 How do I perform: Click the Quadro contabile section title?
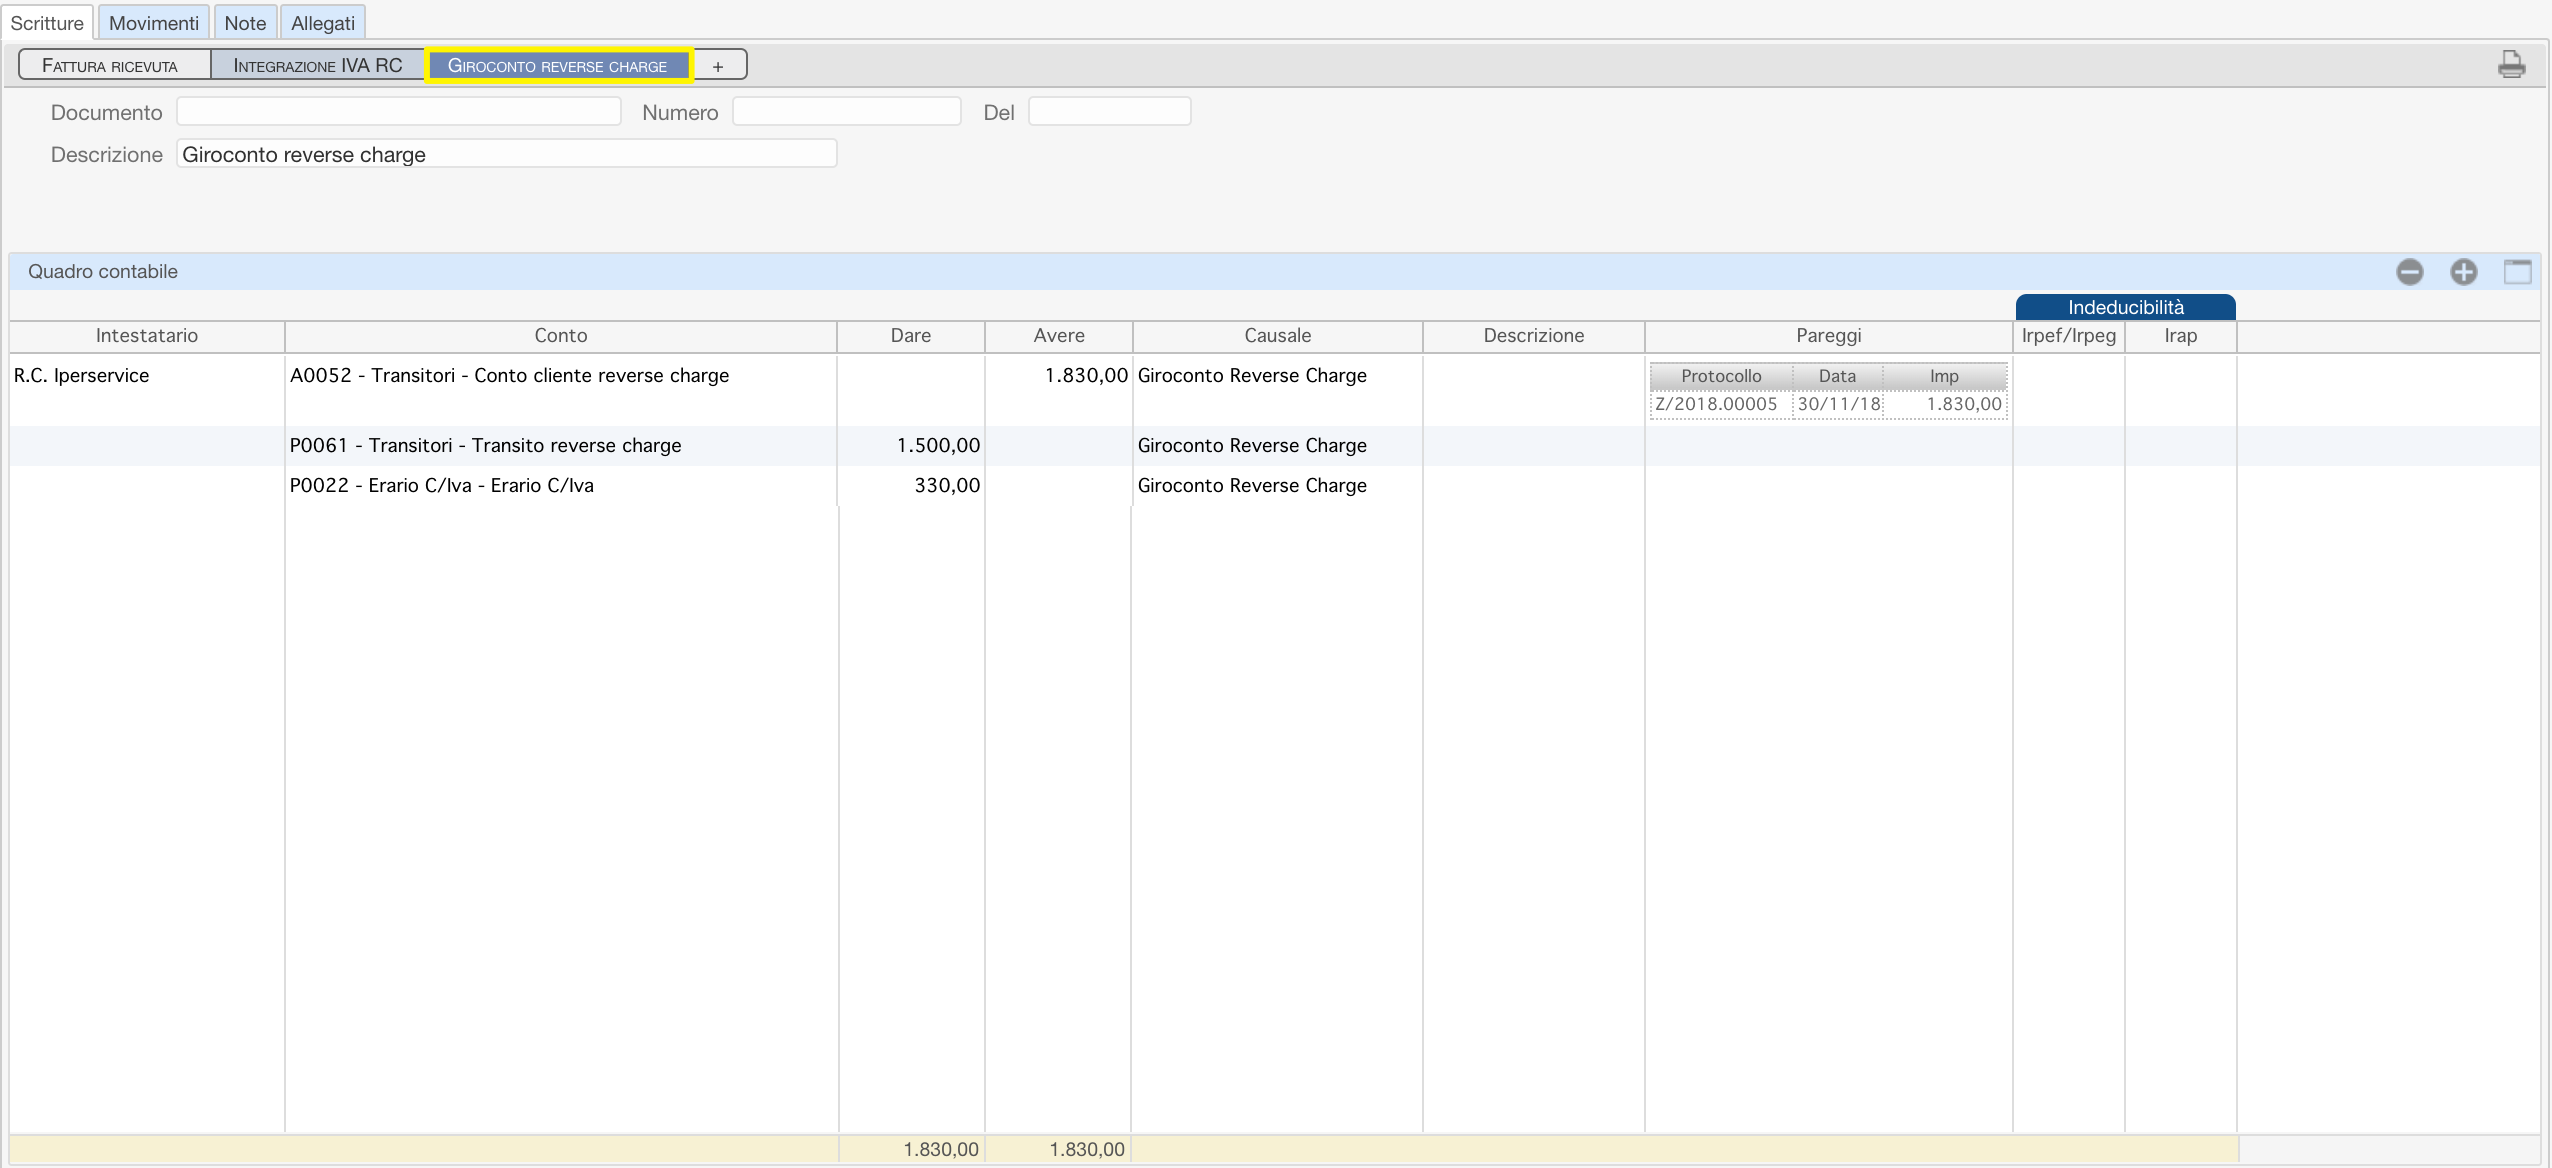[x=103, y=272]
